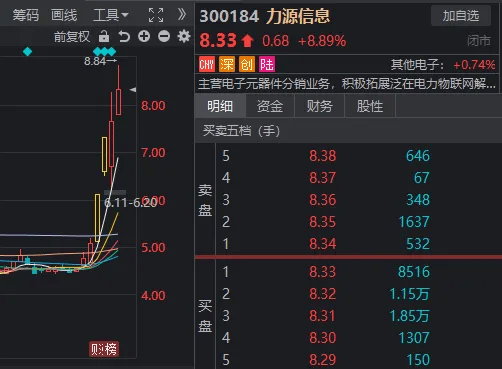Zoom in the chart with plus icon
The width and height of the screenshot is (502, 369).
(144, 36)
